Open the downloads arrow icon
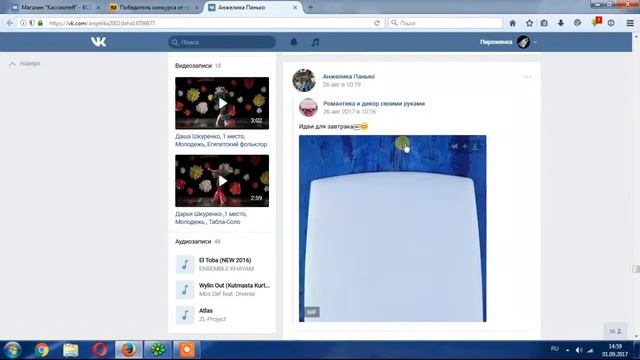Image resolution: width=640 pixels, height=360 pixels. tap(561, 23)
